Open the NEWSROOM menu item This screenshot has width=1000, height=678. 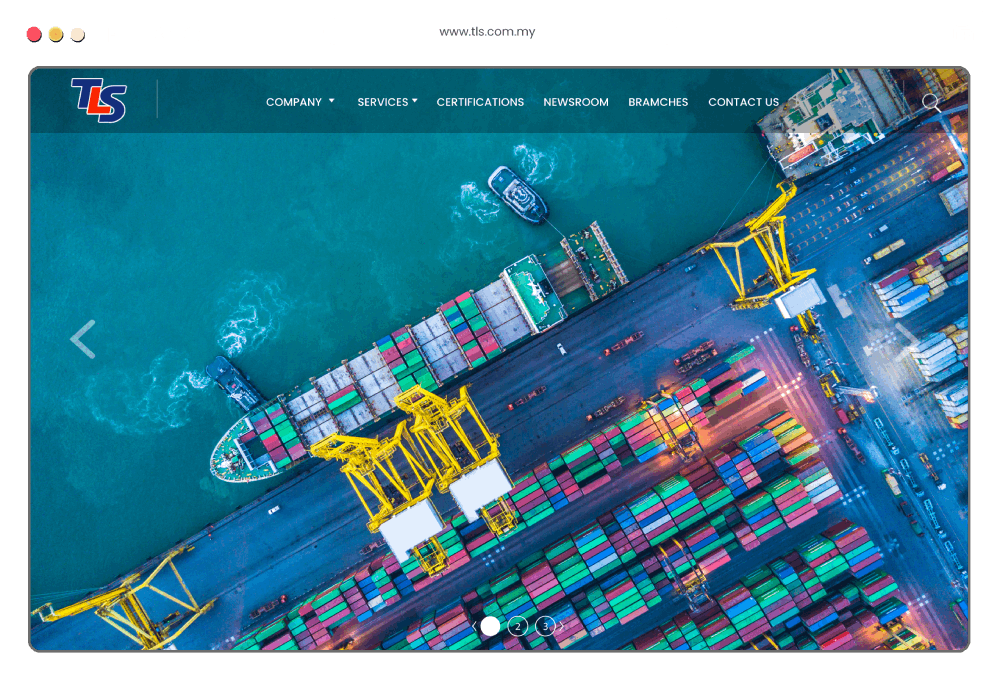[x=576, y=102]
